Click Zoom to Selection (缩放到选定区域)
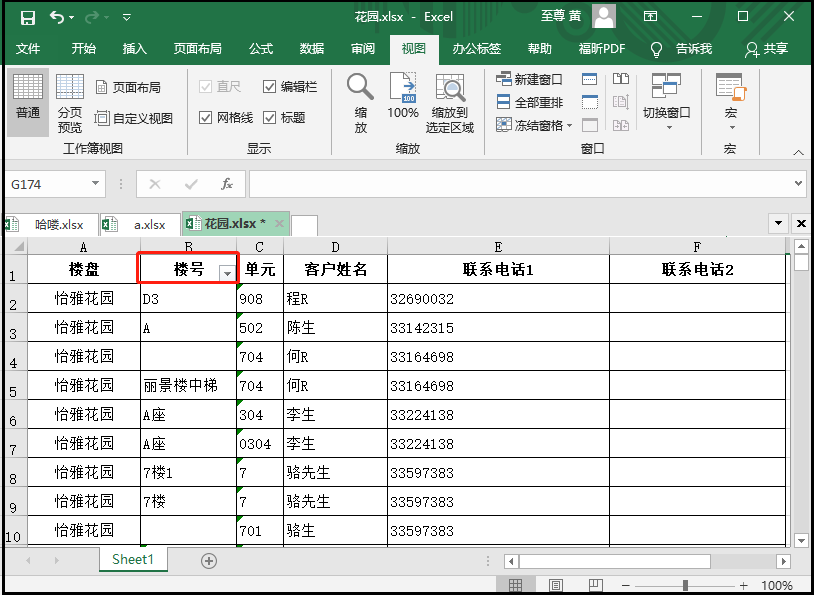Screen dimensions: 814x595 (x=449, y=103)
